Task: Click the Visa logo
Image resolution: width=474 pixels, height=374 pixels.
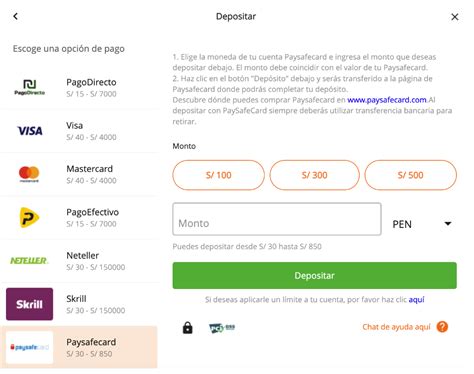Action: 30,131
